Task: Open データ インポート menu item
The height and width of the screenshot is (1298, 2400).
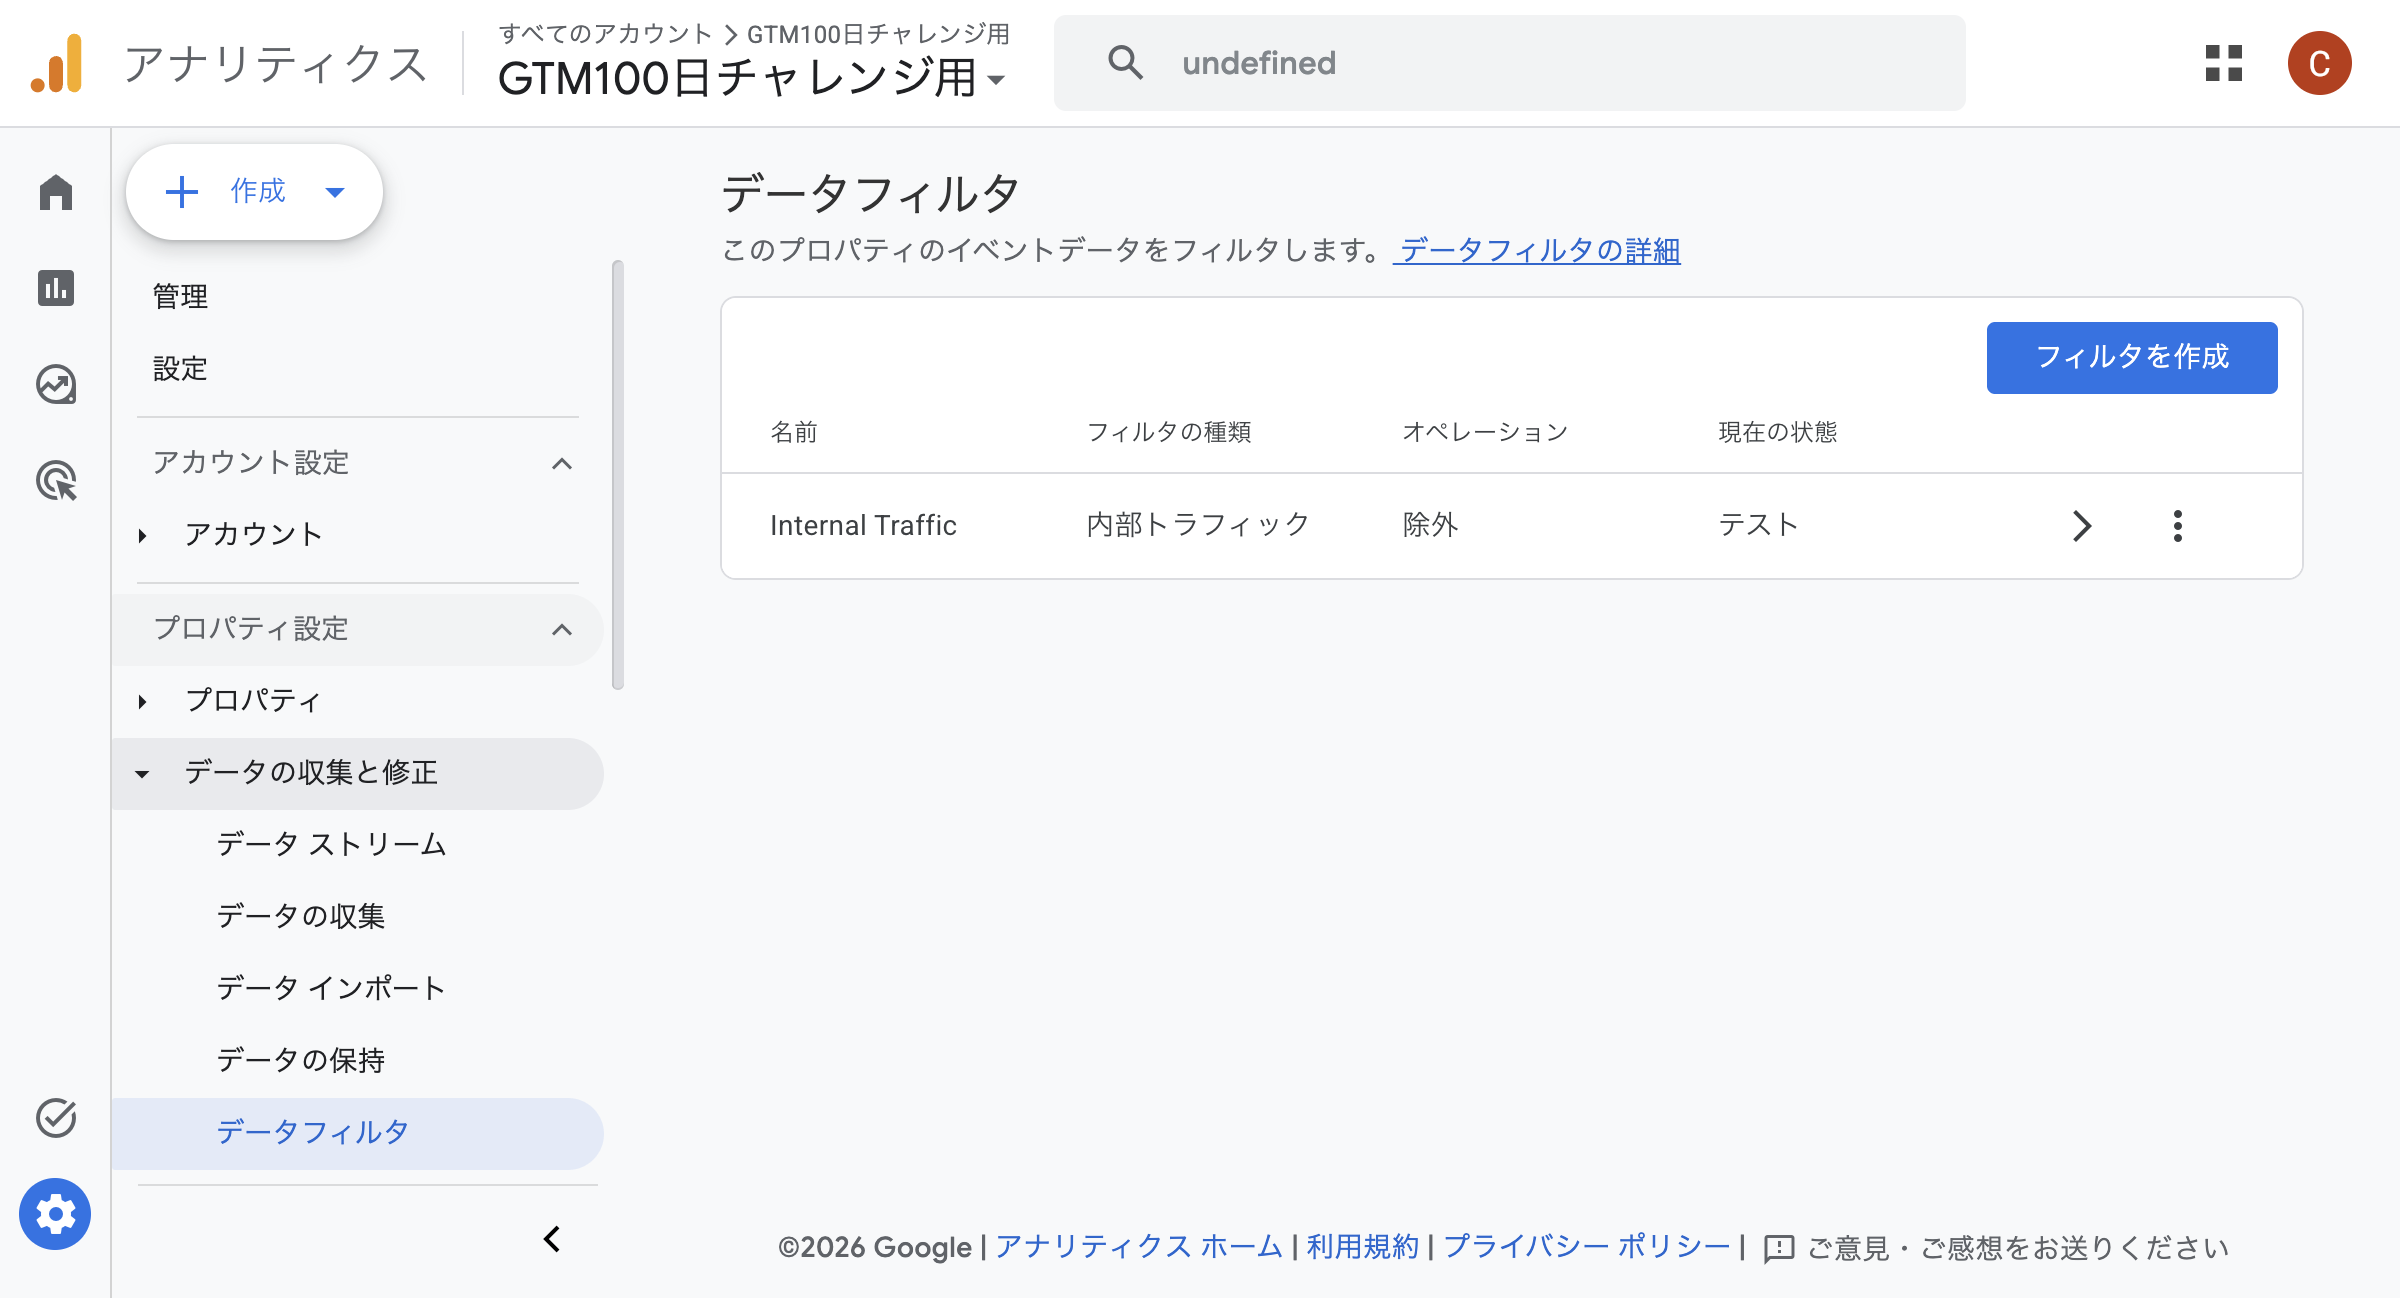Action: 331,988
